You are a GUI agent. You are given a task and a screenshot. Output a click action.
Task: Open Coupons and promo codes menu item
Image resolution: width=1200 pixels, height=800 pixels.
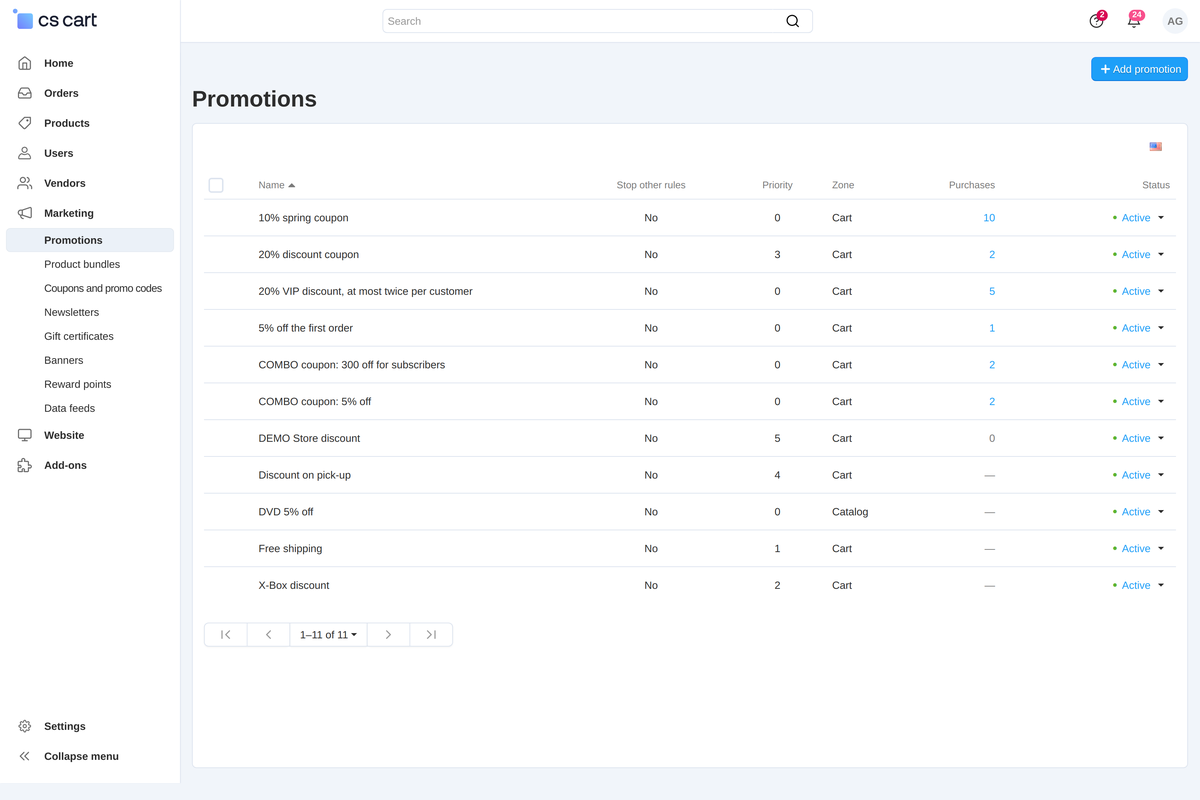(x=103, y=288)
